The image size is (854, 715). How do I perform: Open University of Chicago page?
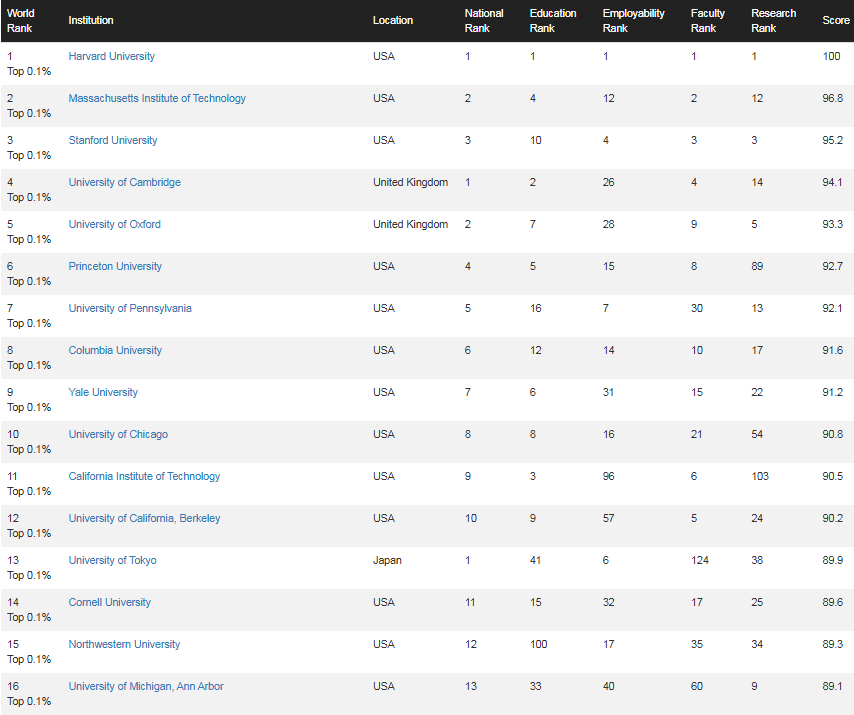coord(118,434)
